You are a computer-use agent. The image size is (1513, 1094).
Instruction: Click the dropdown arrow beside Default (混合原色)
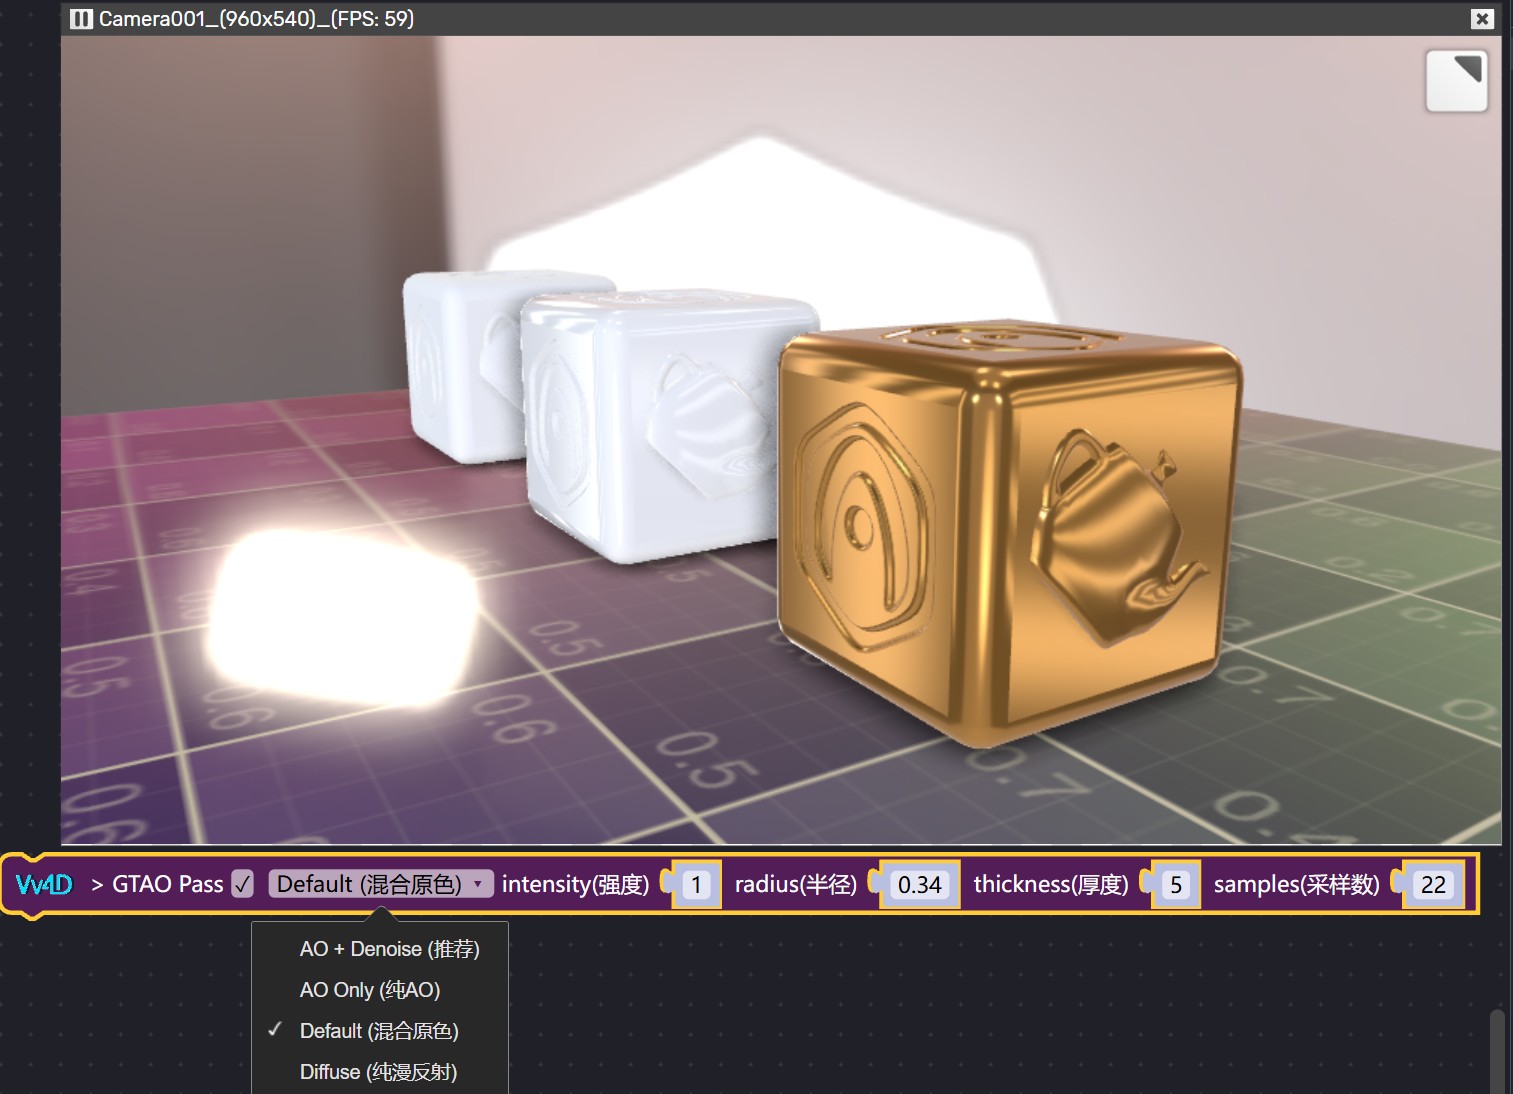click(x=478, y=884)
